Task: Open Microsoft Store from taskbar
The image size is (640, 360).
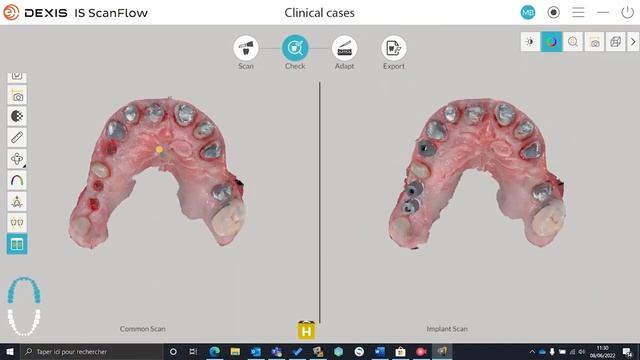Action: tap(400, 351)
